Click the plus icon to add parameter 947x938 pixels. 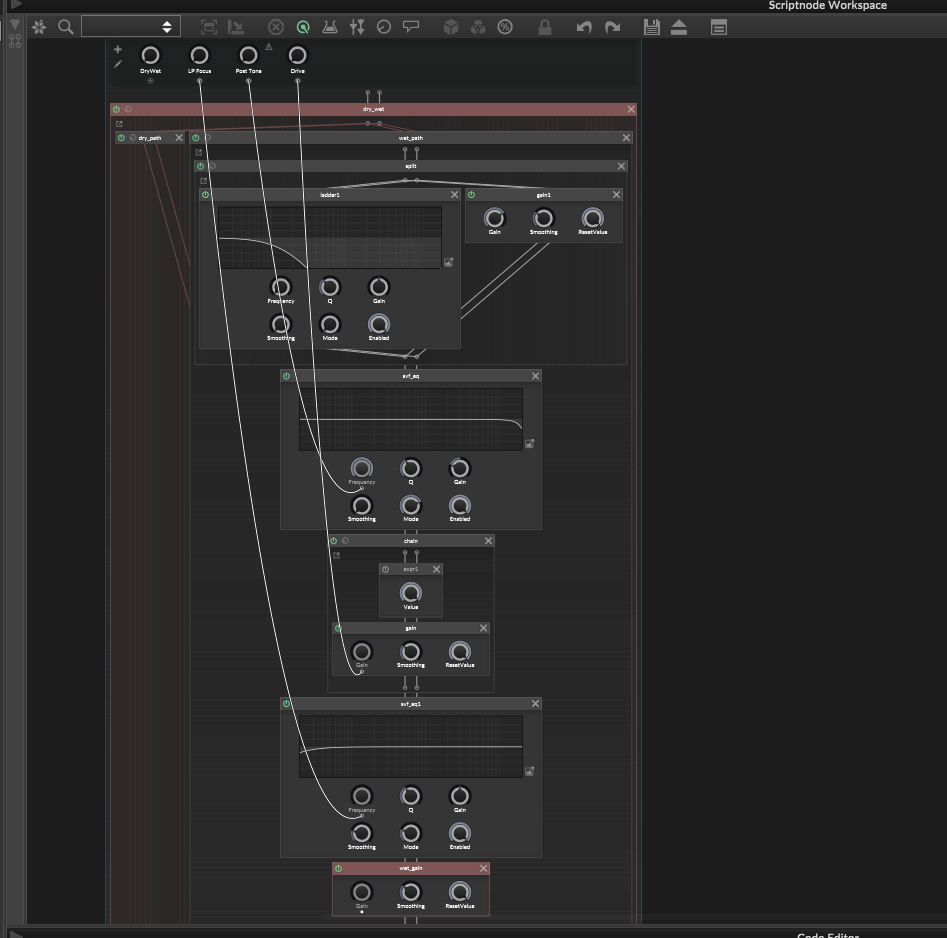point(118,49)
